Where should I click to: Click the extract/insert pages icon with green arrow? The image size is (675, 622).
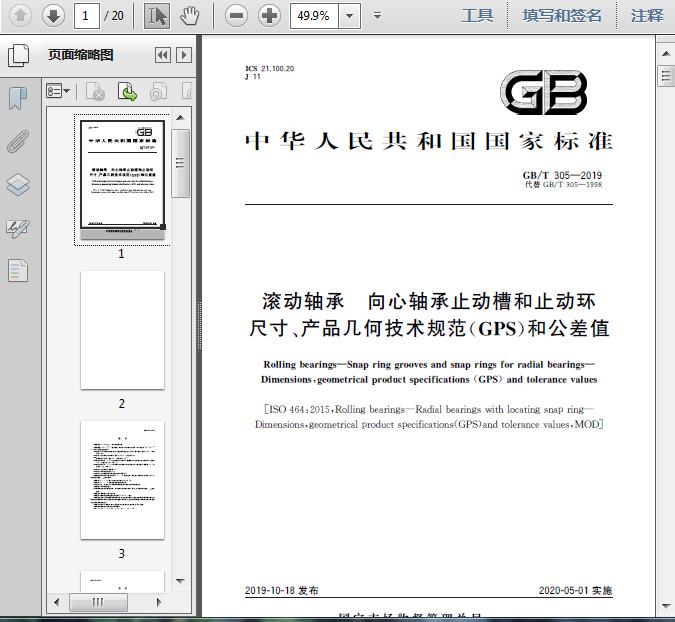click(x=127, y=91)
